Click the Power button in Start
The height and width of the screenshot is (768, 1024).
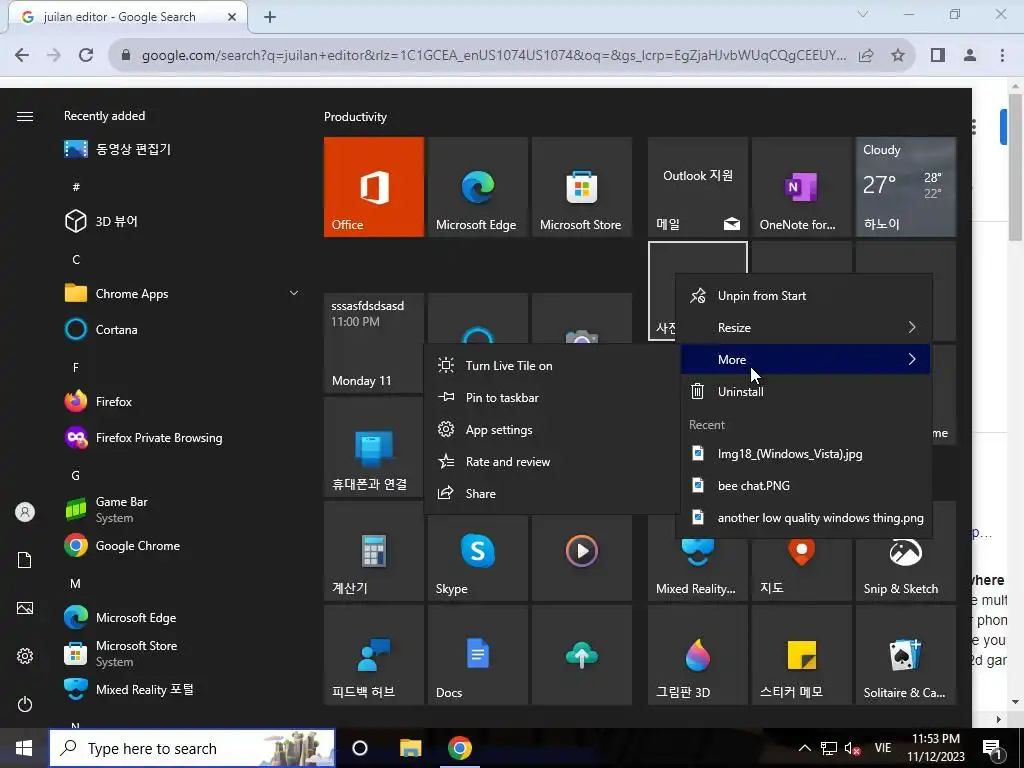[25, 704]
